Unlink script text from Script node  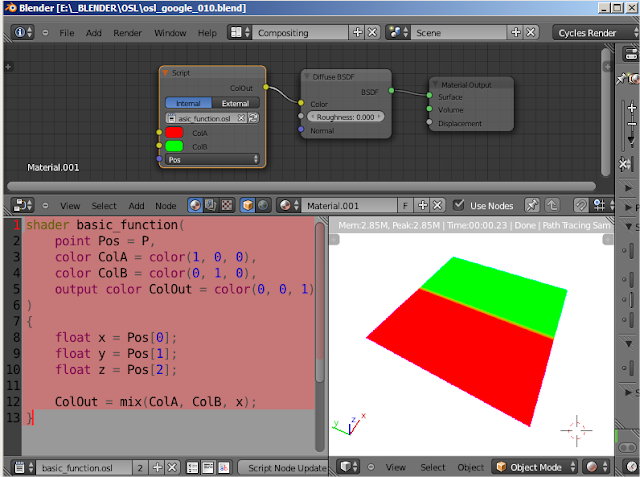pyautogui.click(x=242, y=118)
